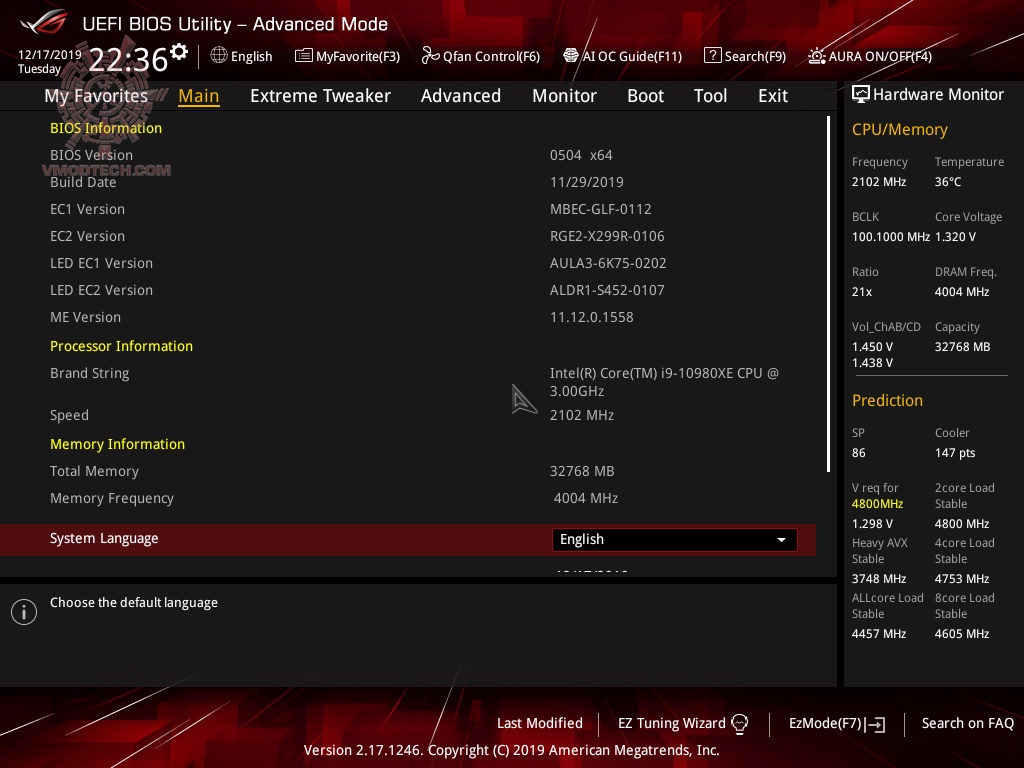Click the Memory Information heading
Screen dimensions: 1024x768
pos(118,444)
